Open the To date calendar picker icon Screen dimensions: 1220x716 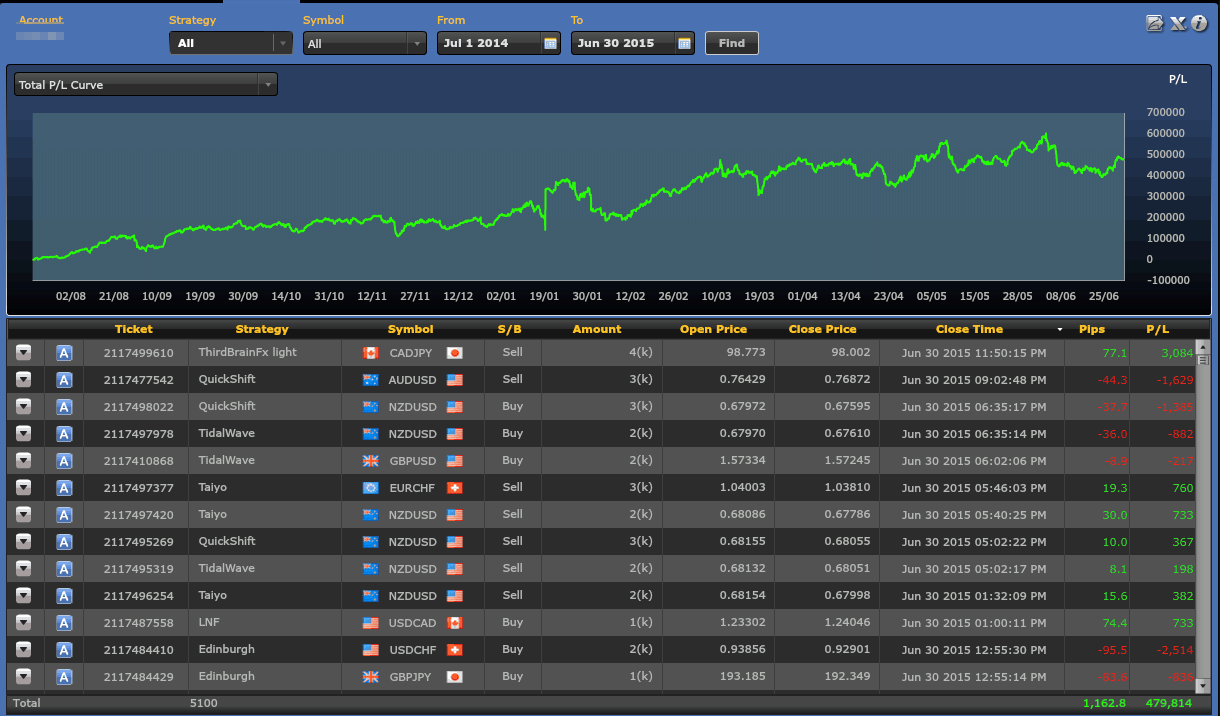coord(684,43)
